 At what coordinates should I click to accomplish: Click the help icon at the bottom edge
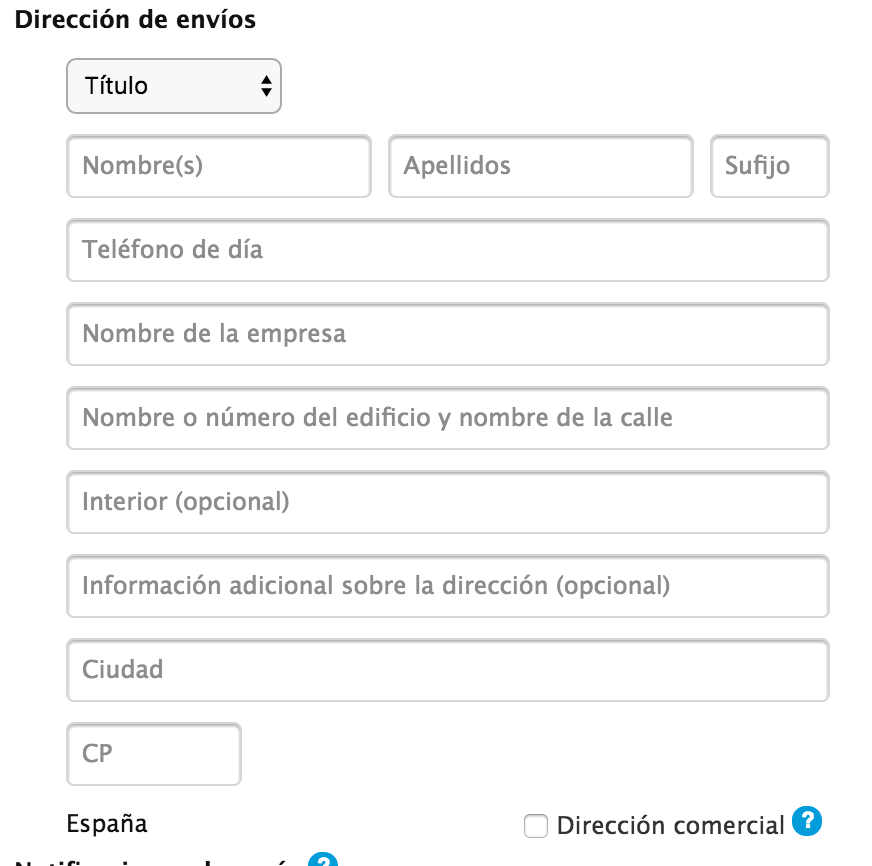[x=323, y=861]
